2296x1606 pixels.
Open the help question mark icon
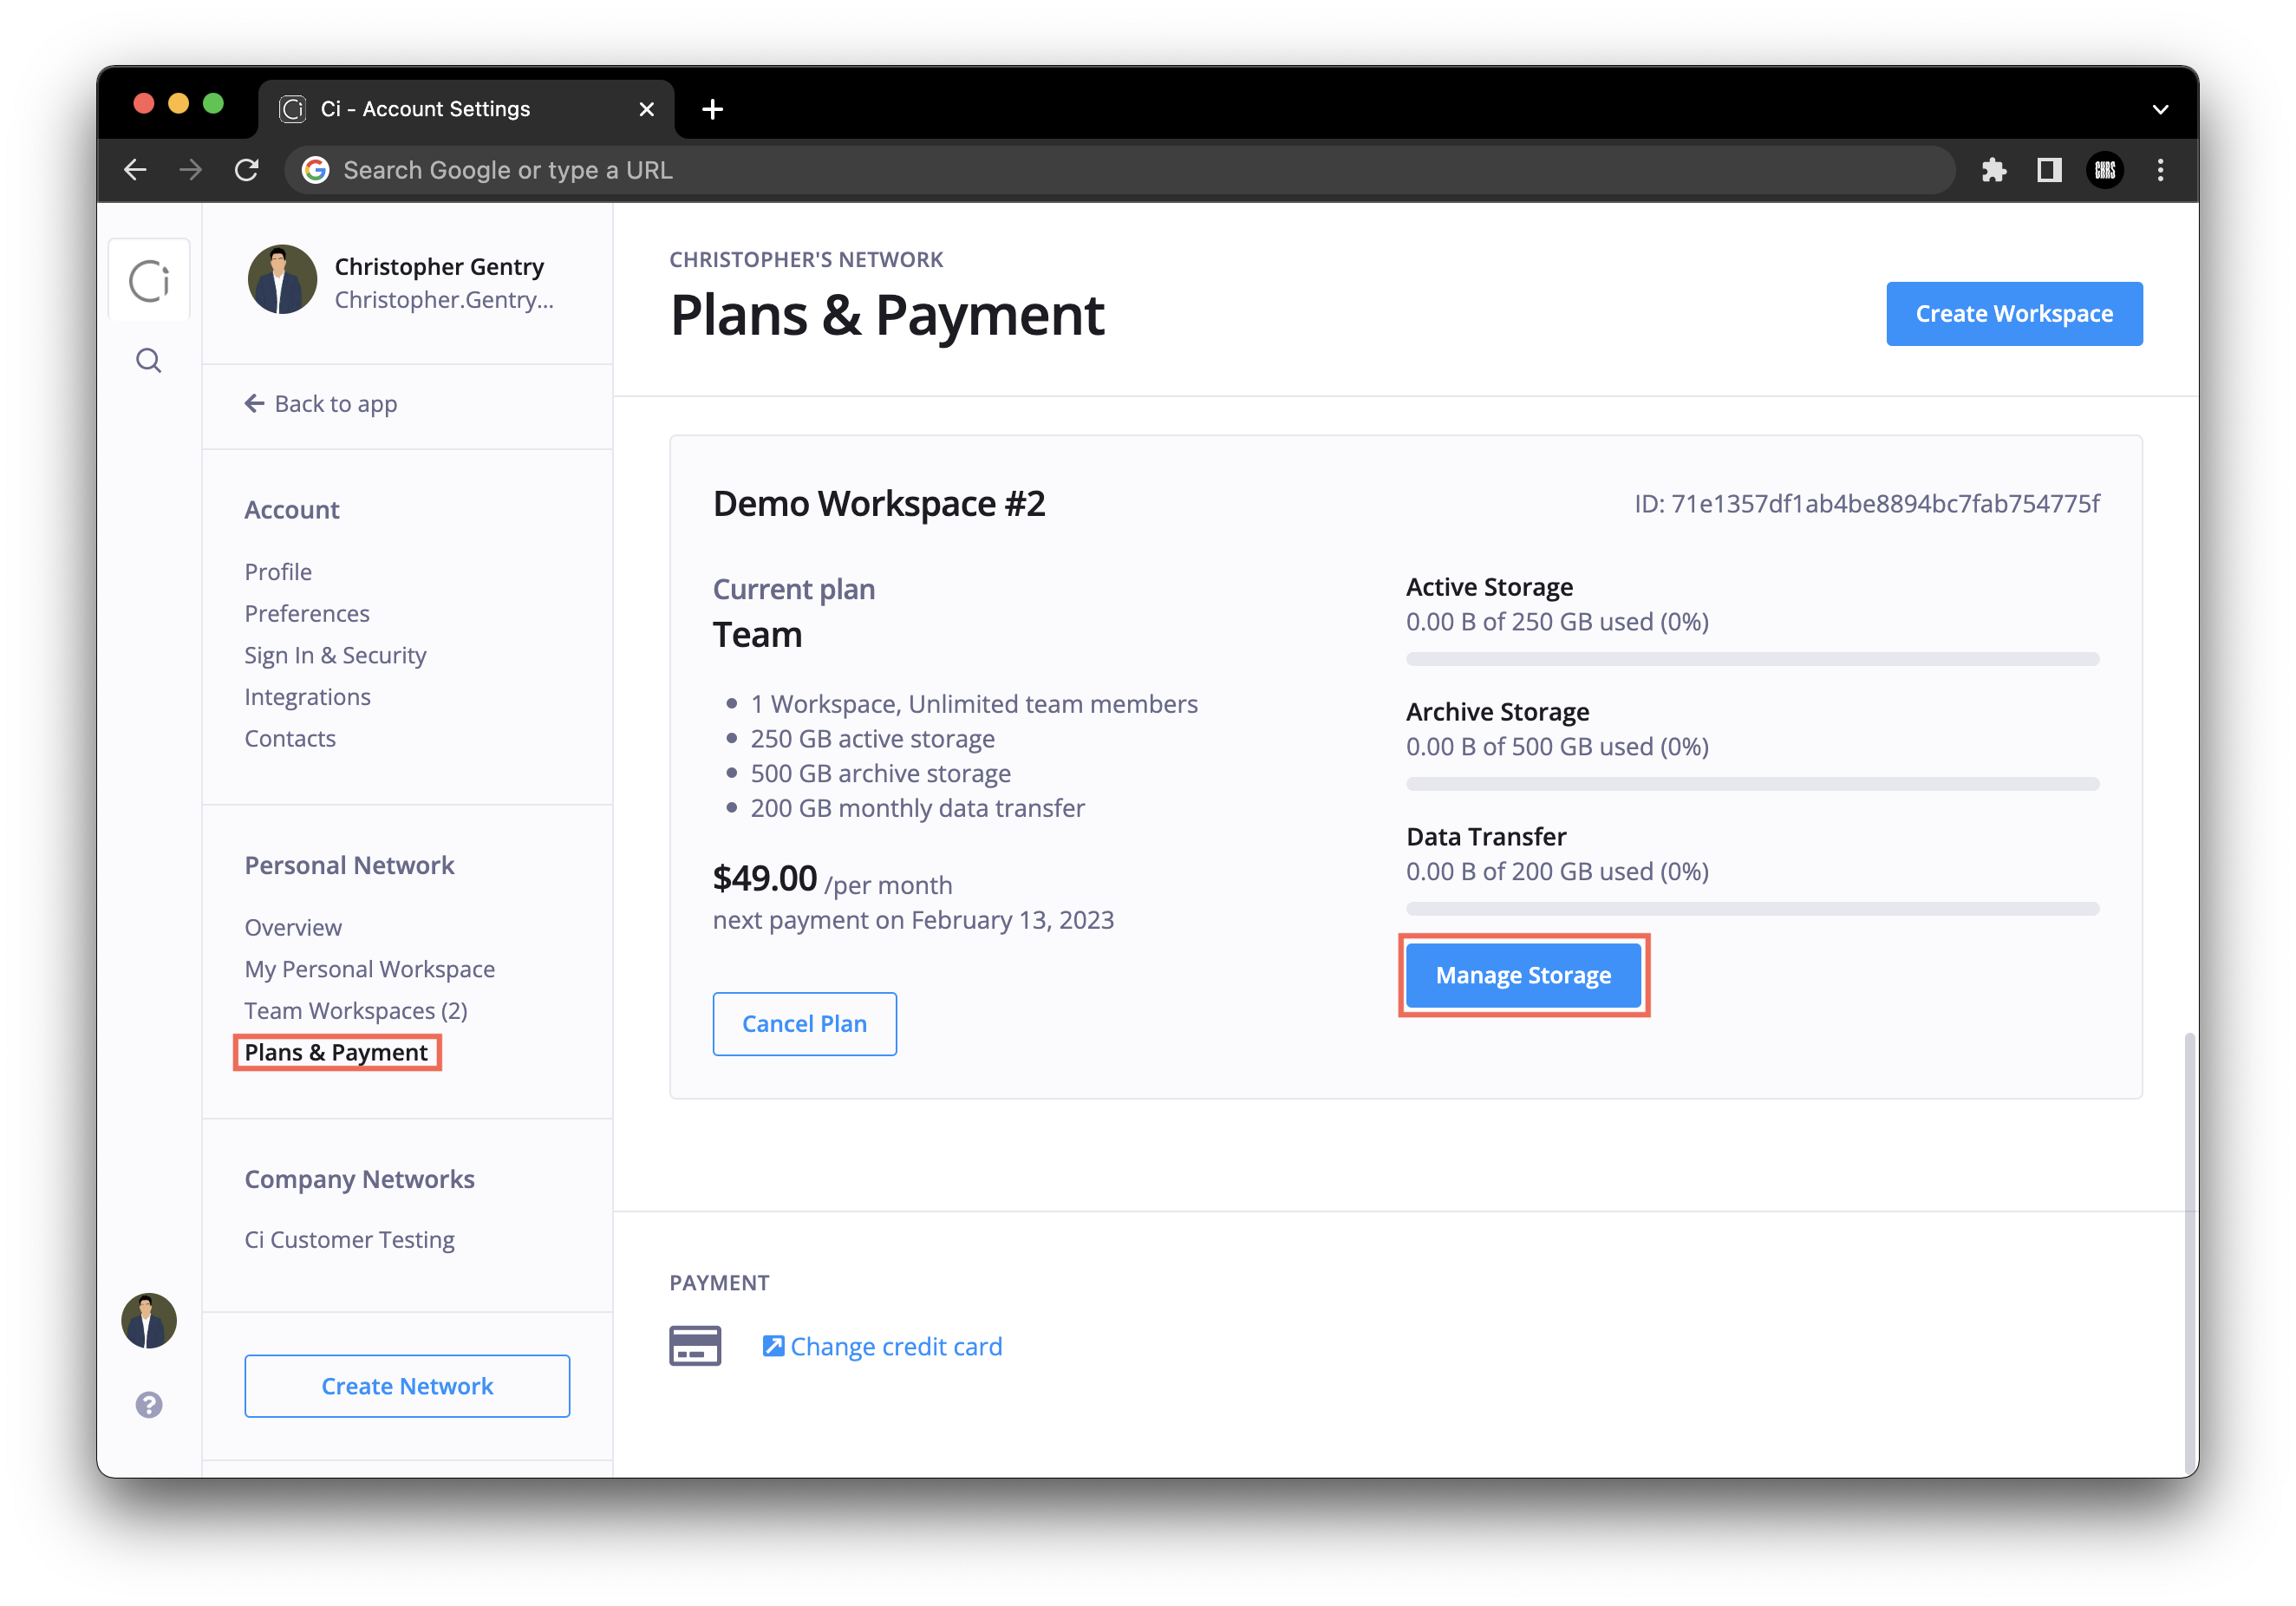[149, 1405]
